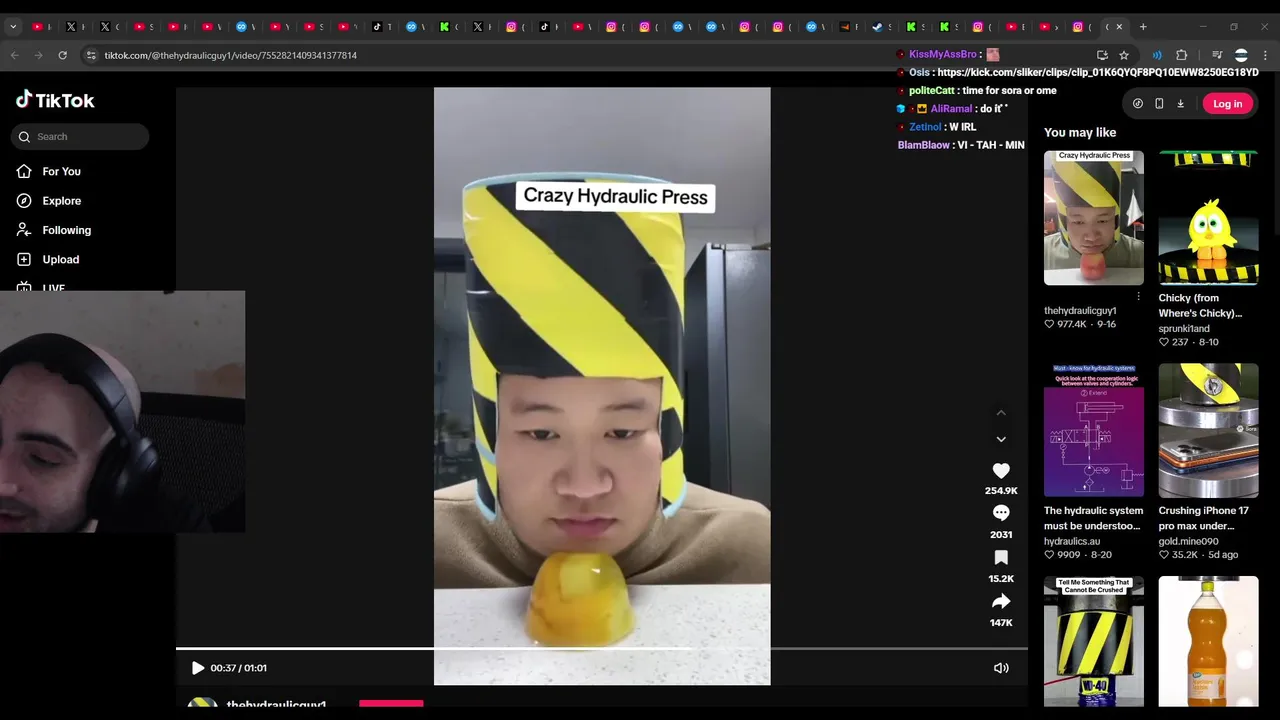
Task: Open a new browser tab
Action: pyautogui.click(x=1143, y=27)
